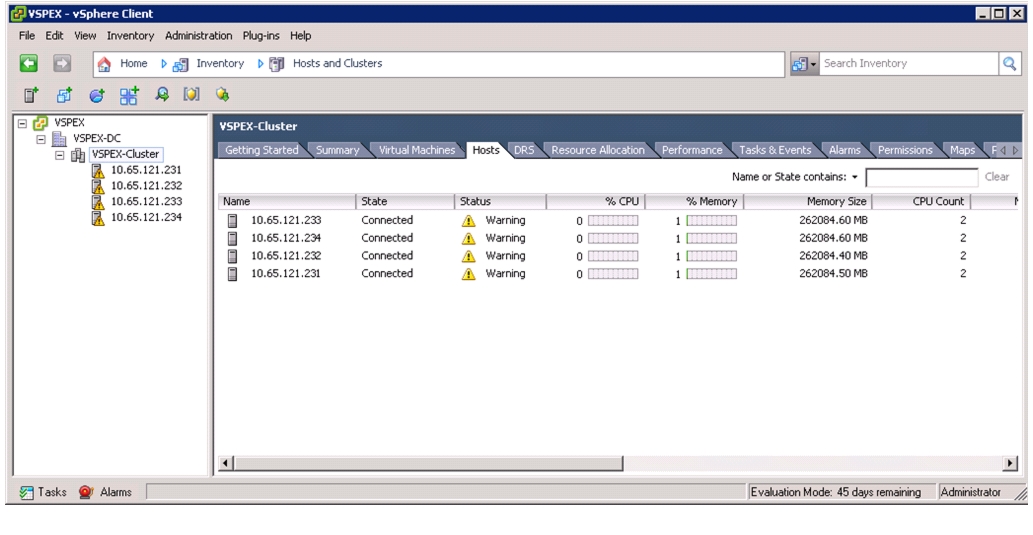Click the first toolbar icon below Back arrow

pos(32,96)
